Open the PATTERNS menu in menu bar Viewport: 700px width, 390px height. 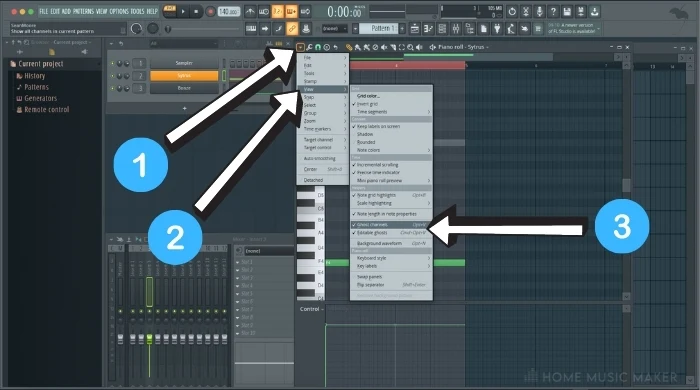(83, 11)
